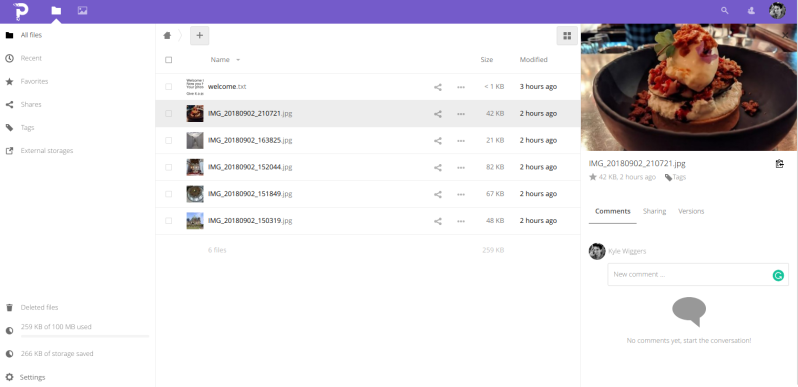Click the storage usage progress bar
The height and width of the screenshot is (387, 798).
(x=85, y=336)
